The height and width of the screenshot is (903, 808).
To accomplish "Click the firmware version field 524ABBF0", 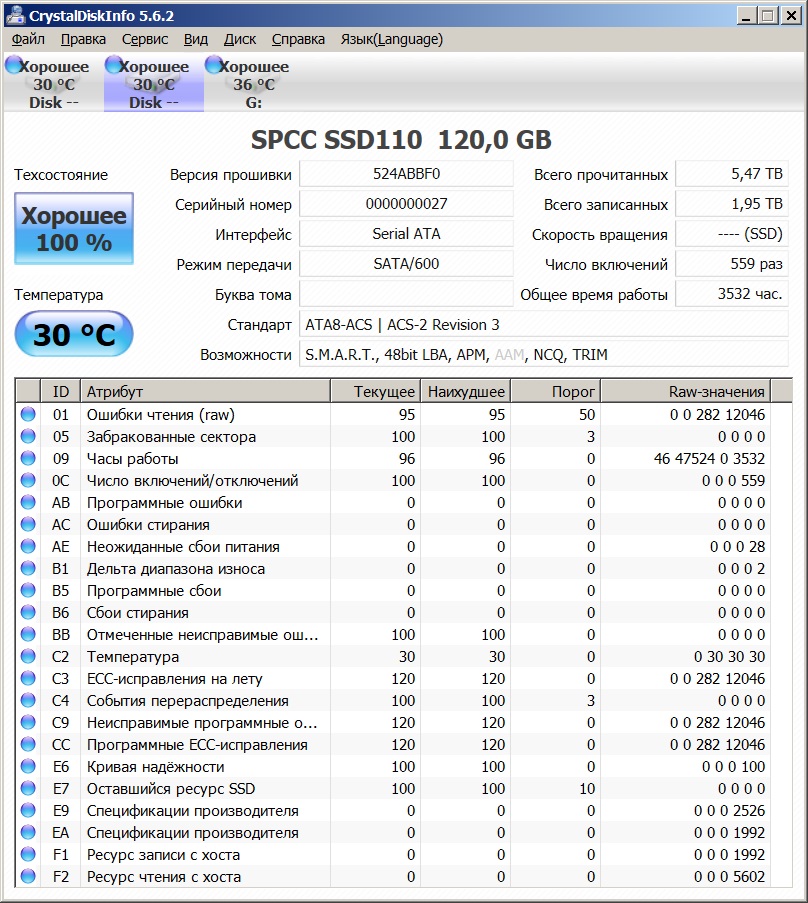I will pos(406,174).
